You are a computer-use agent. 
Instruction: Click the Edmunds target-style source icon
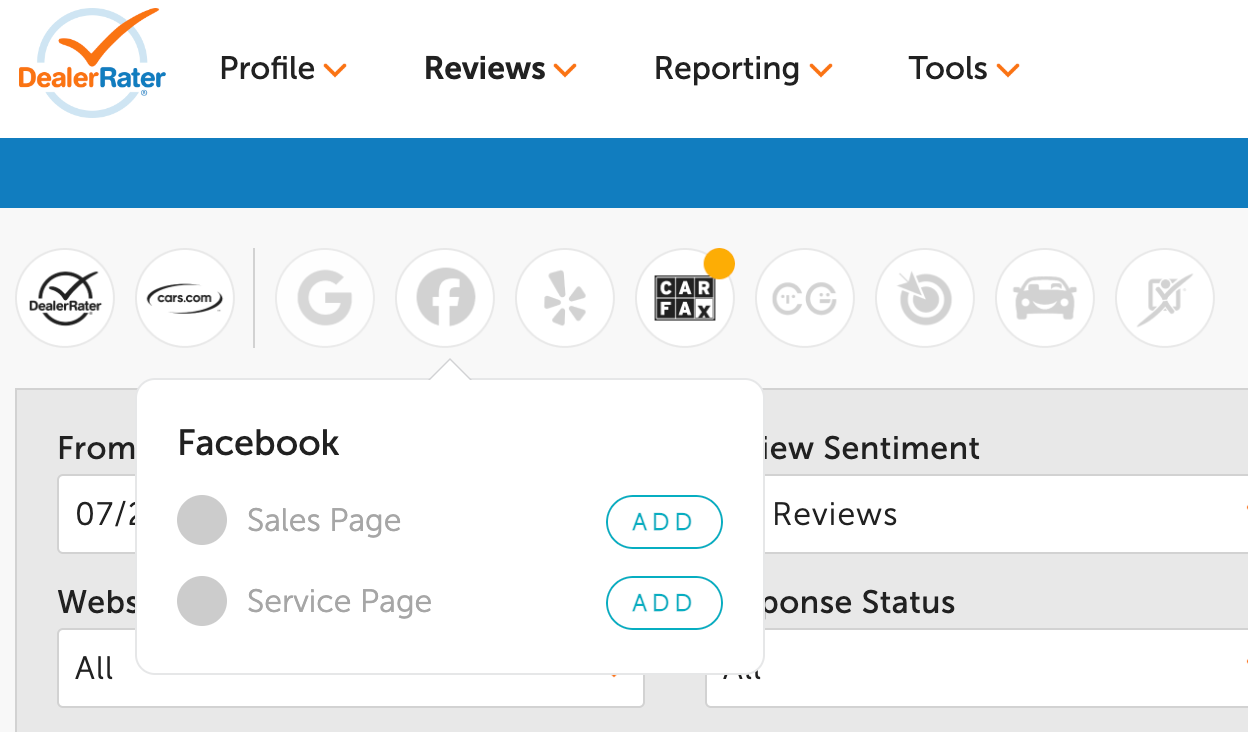tap(925, 298)
